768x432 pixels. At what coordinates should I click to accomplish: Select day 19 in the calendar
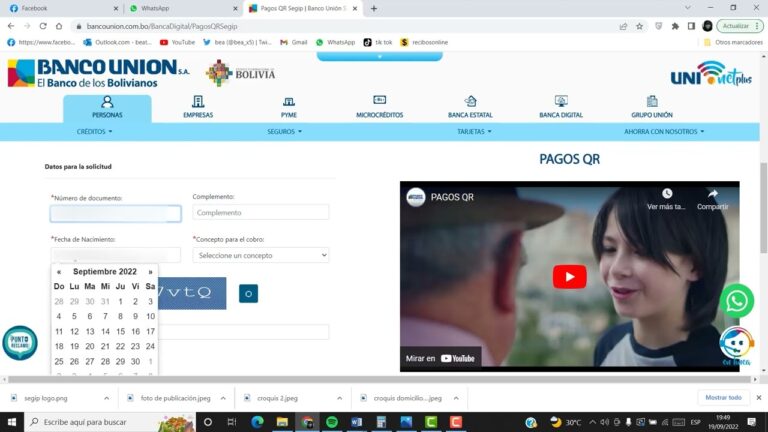(74, 346)
